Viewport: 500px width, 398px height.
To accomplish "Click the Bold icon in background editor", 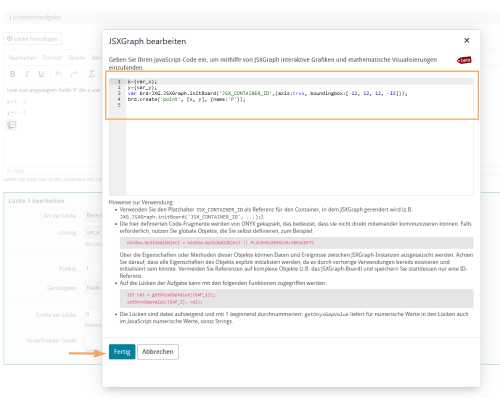I will (13, 74).
